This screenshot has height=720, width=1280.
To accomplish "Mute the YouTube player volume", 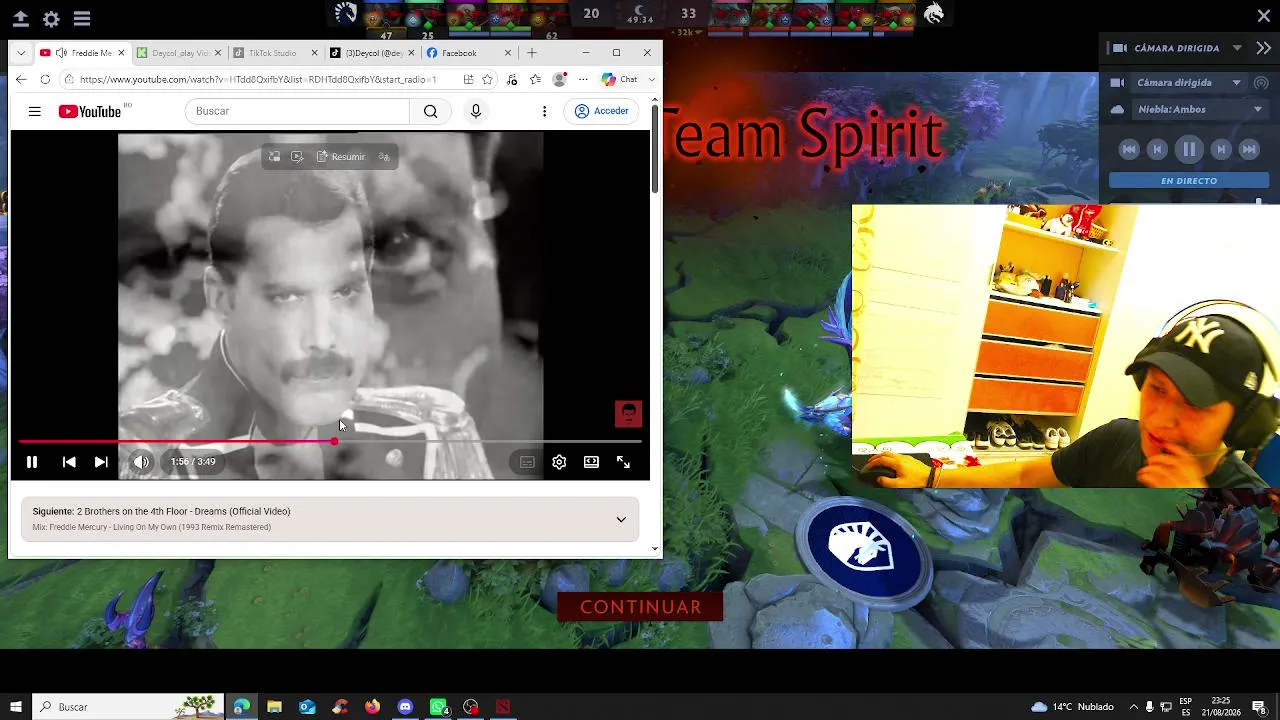I will (x=141, y=462).
